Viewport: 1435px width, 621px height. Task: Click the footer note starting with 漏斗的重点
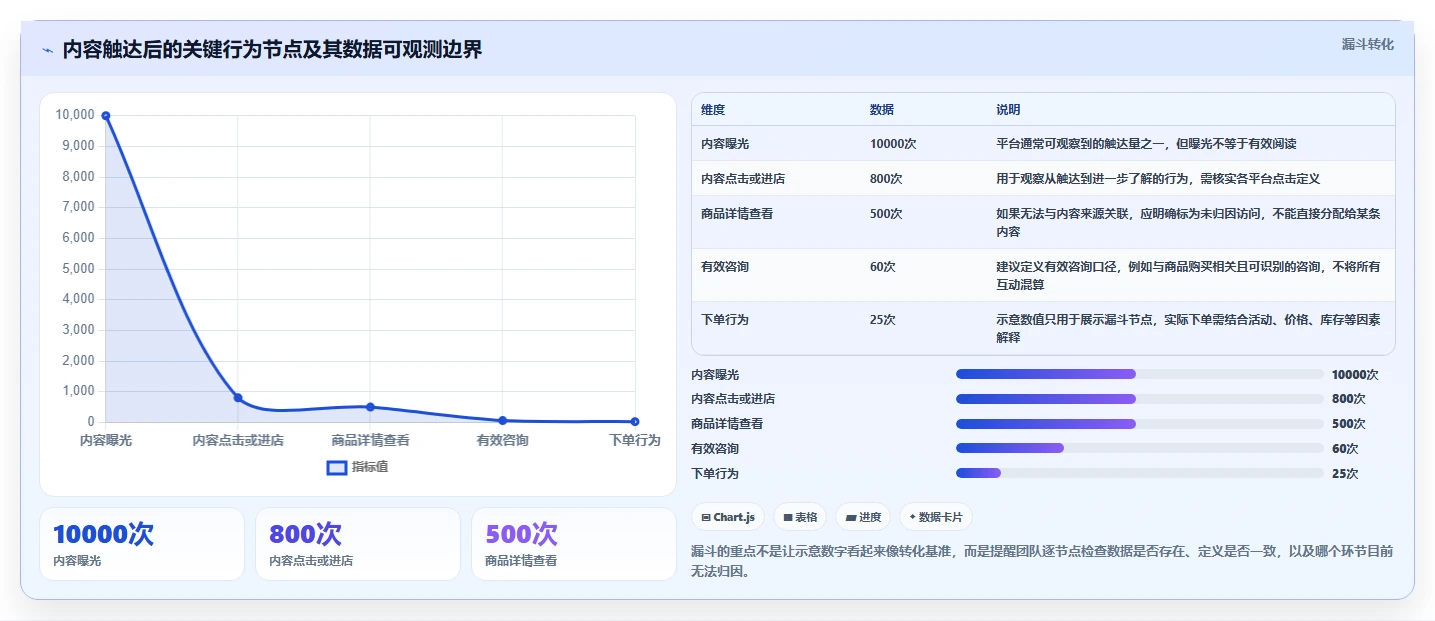1042,562
